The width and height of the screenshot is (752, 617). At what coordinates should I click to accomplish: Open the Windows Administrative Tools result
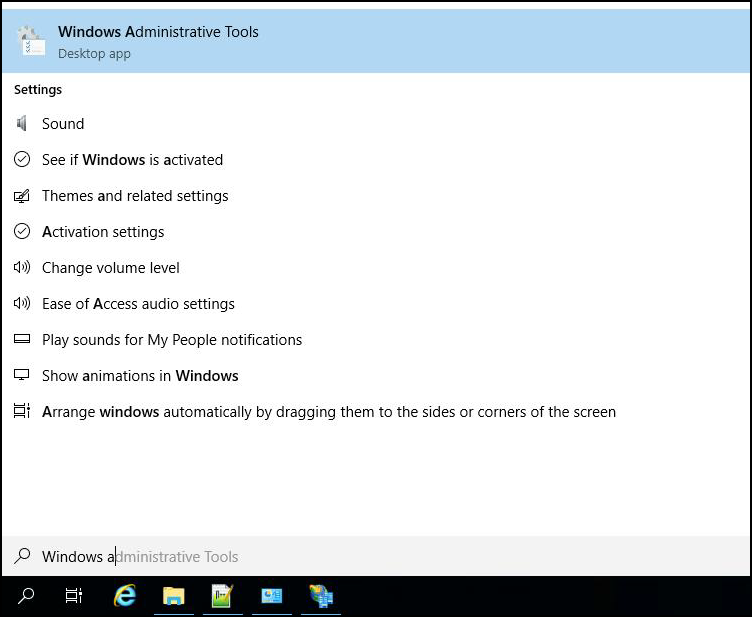376,41
